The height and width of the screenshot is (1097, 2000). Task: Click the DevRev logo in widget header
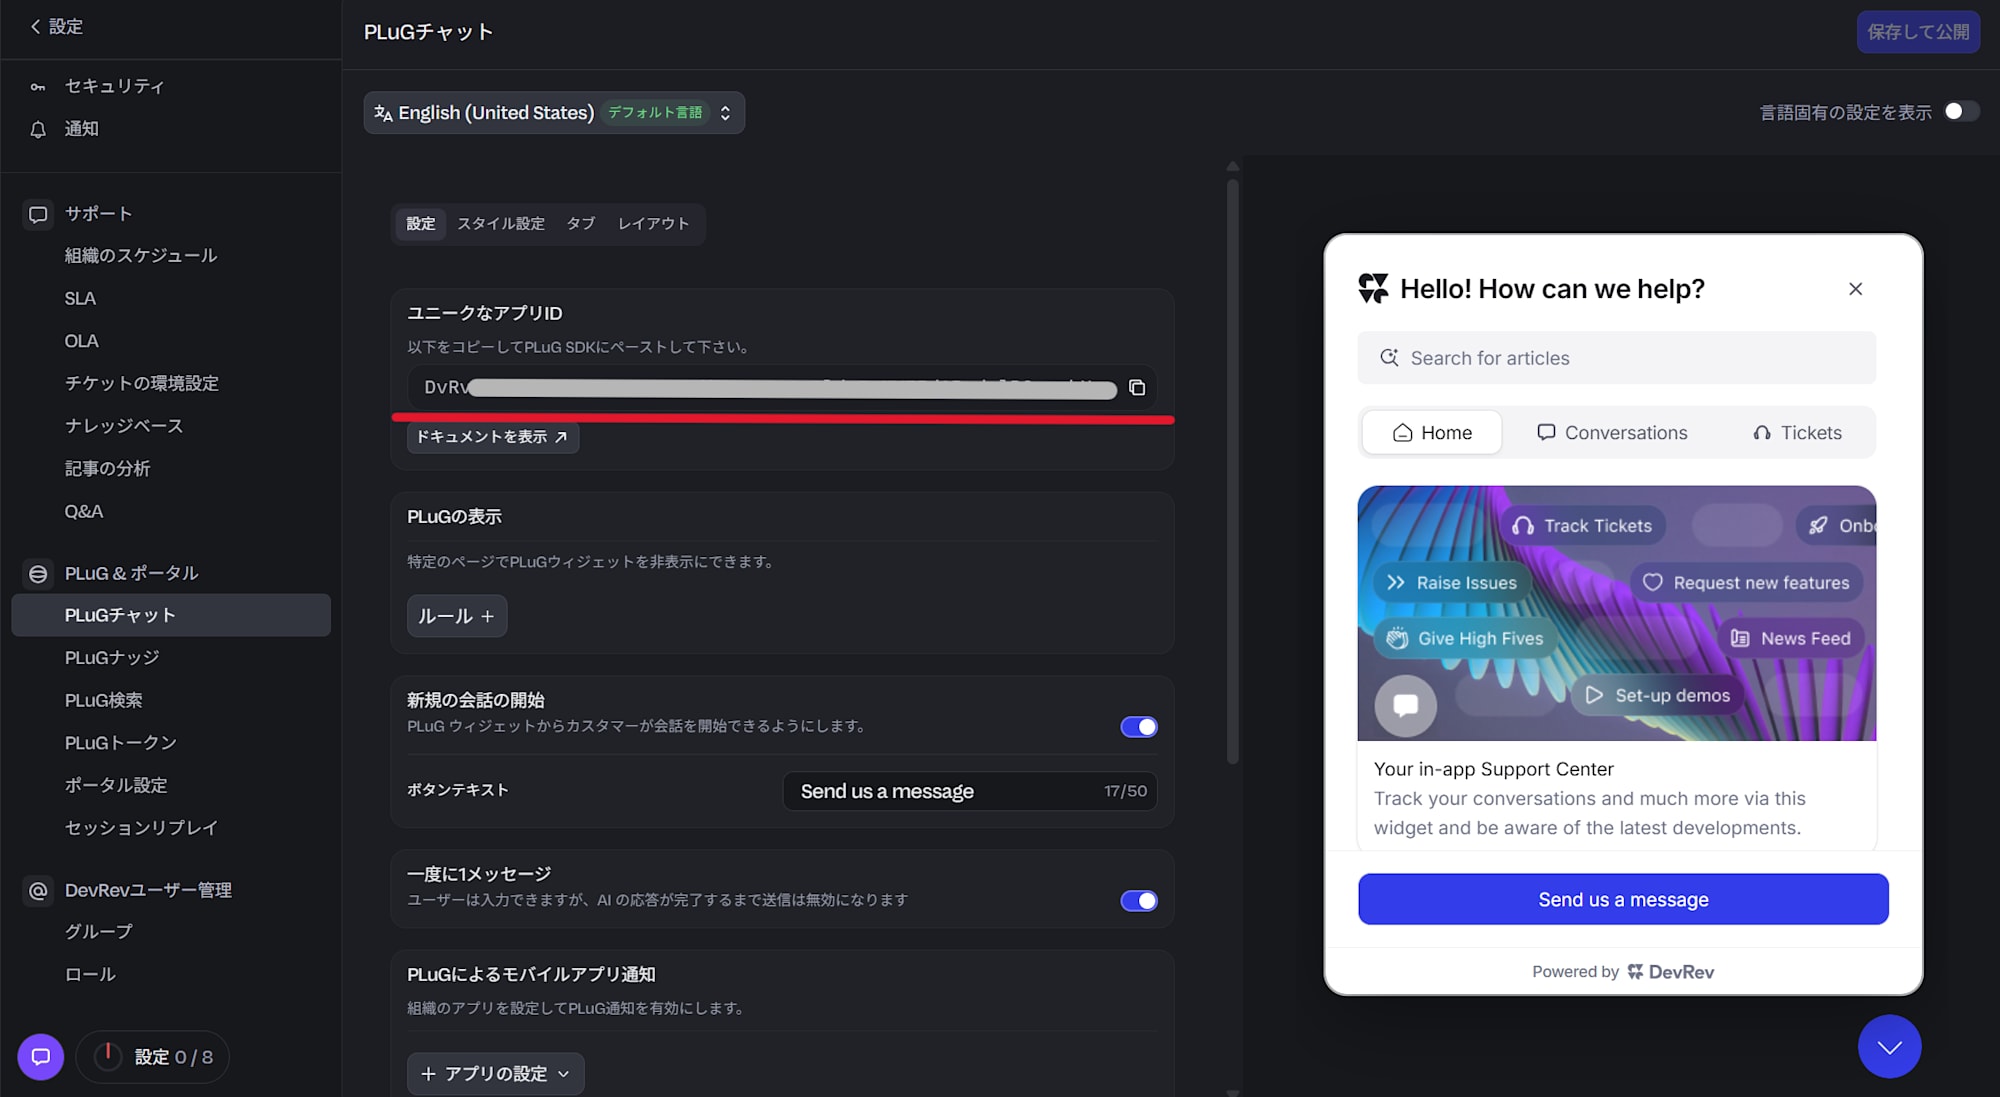click(1373, 289)
